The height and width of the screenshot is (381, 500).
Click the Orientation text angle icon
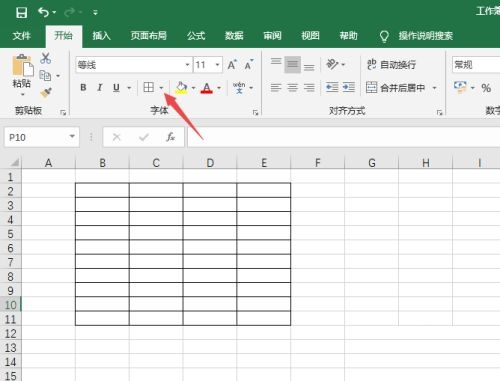coord(333,64)
